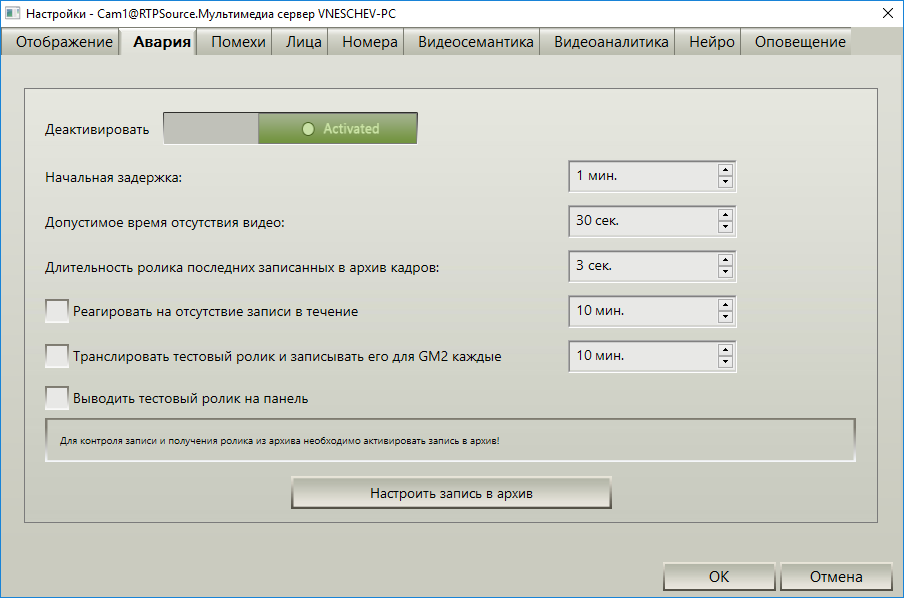Screen dimensions: 904x598
Task: Click Настроить запись в архив button
Action: pyautogui.click(x=451, y=493)
